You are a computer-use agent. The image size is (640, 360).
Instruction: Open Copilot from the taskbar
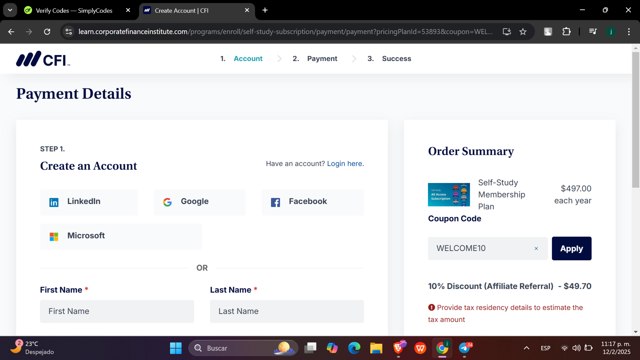(332, 348)
